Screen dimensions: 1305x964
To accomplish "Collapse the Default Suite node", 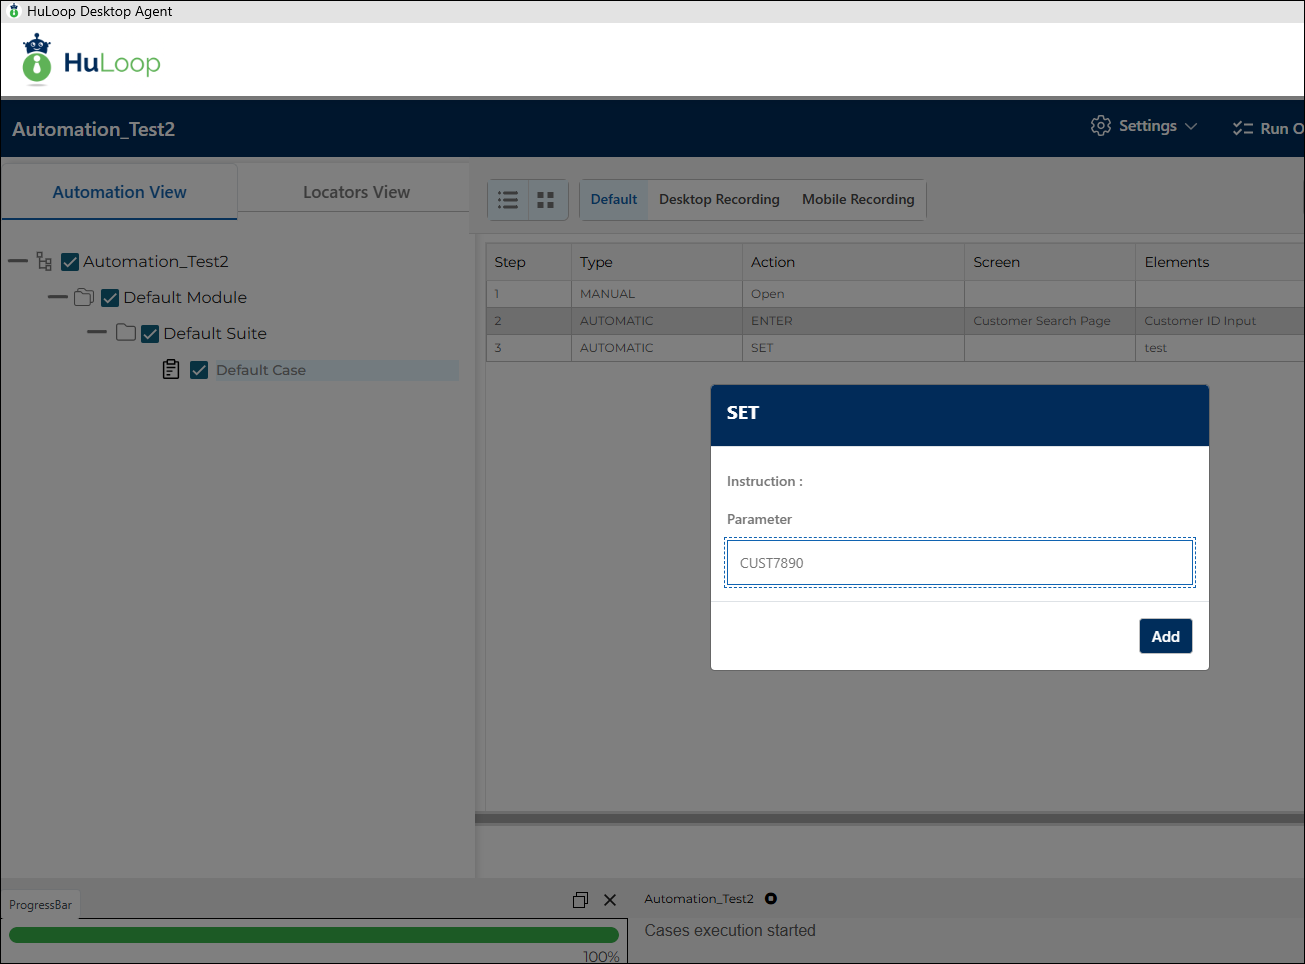I will pos(97,332).
